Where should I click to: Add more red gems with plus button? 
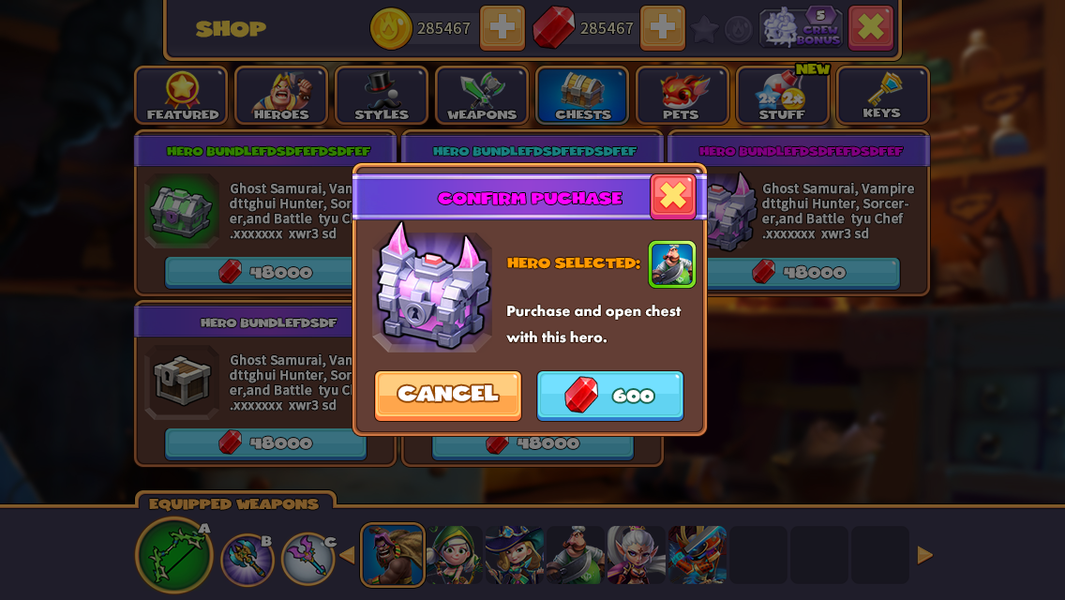click(662, 28)
